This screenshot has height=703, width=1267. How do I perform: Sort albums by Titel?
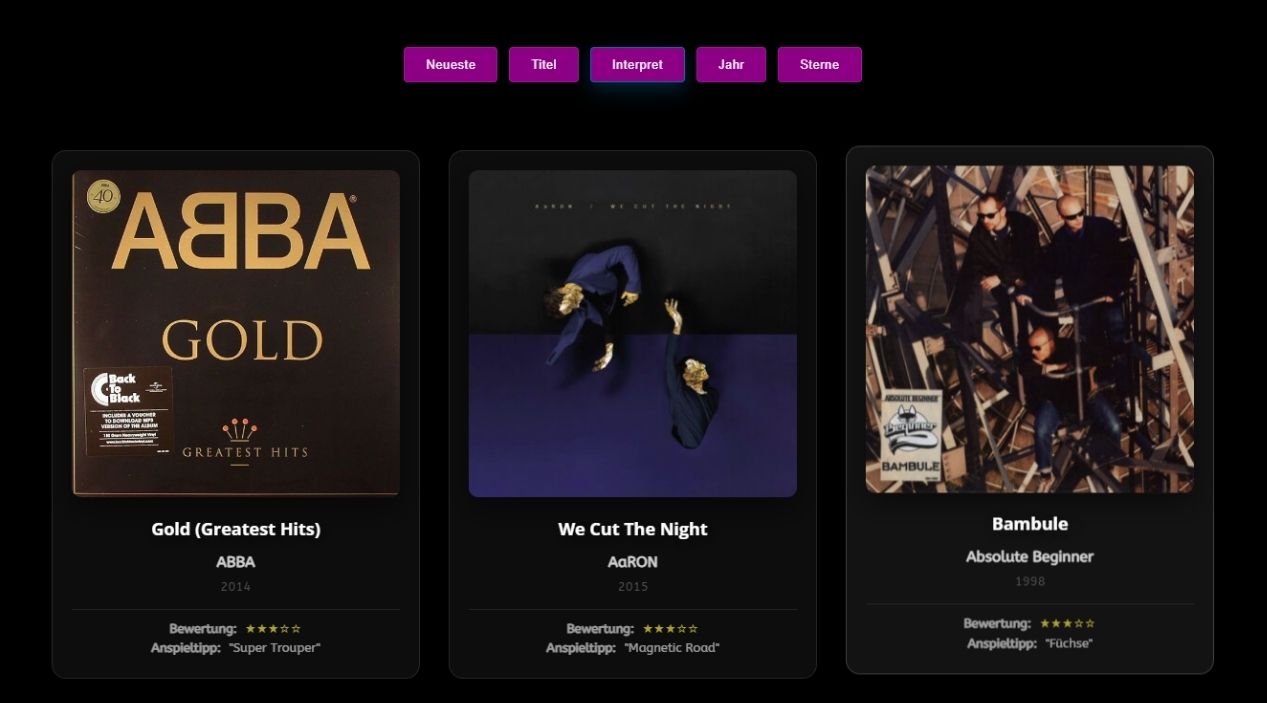tap(544, 64)
